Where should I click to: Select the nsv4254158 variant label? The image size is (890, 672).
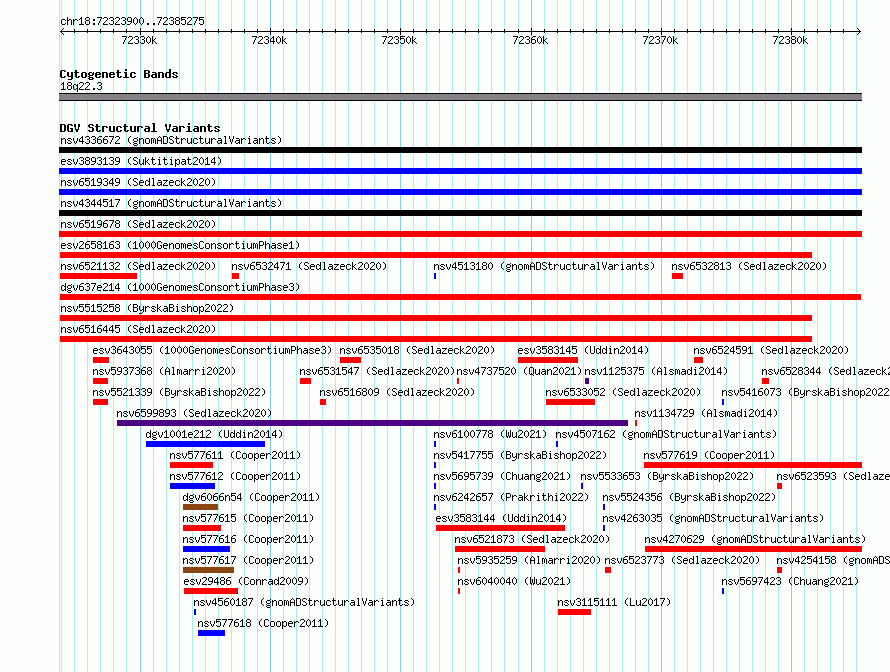[x=833, y=560]
